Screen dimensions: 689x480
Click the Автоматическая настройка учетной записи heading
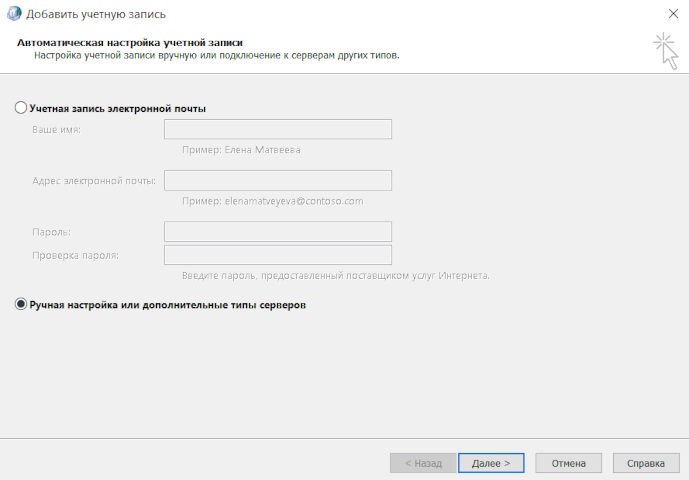[131, 43]
